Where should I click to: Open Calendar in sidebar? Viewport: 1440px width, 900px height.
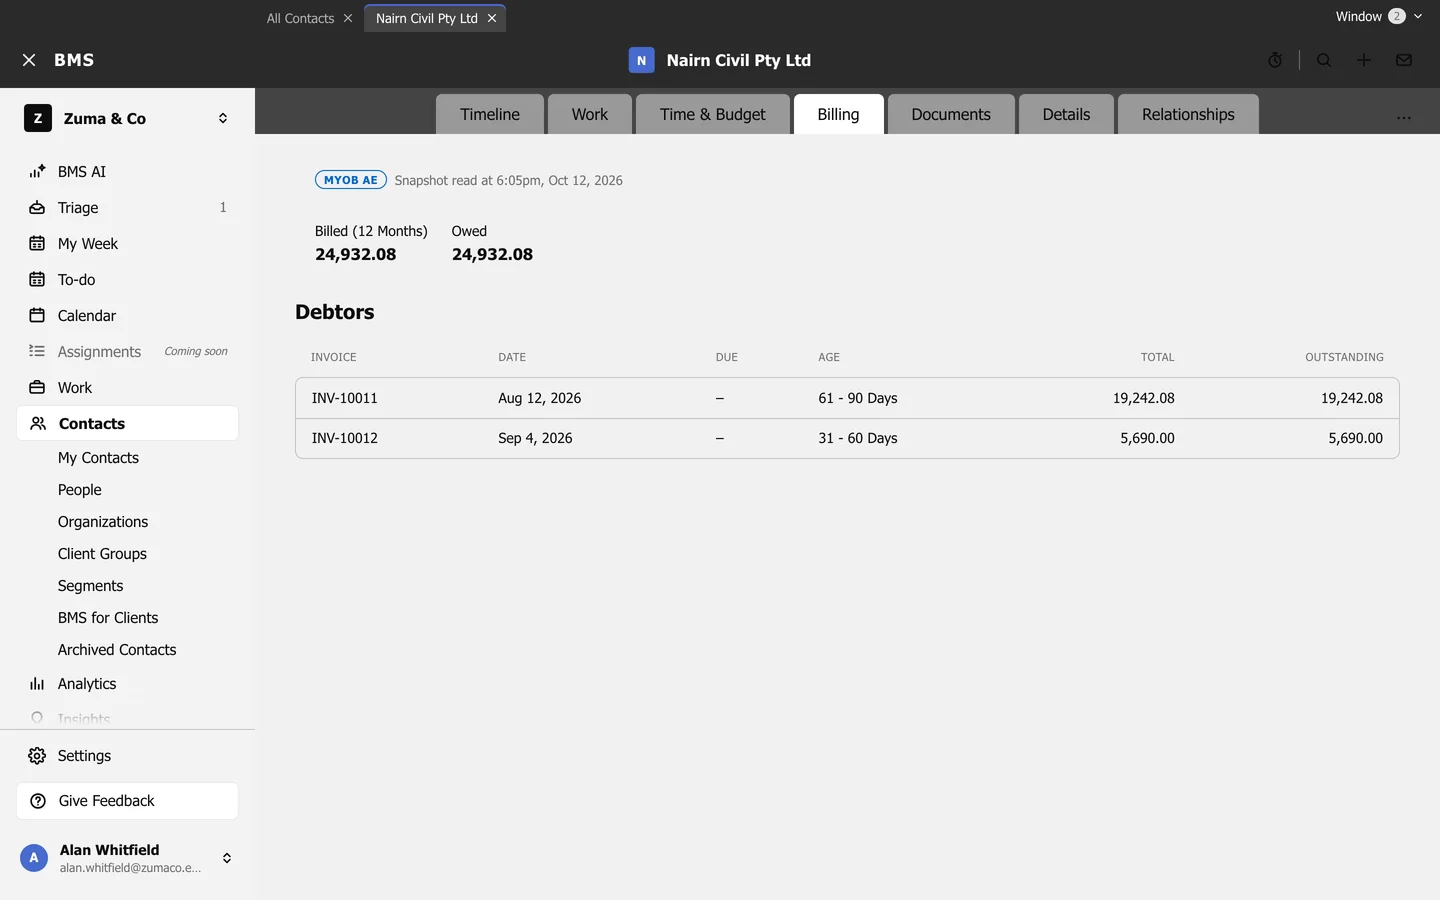pos(127,316)
